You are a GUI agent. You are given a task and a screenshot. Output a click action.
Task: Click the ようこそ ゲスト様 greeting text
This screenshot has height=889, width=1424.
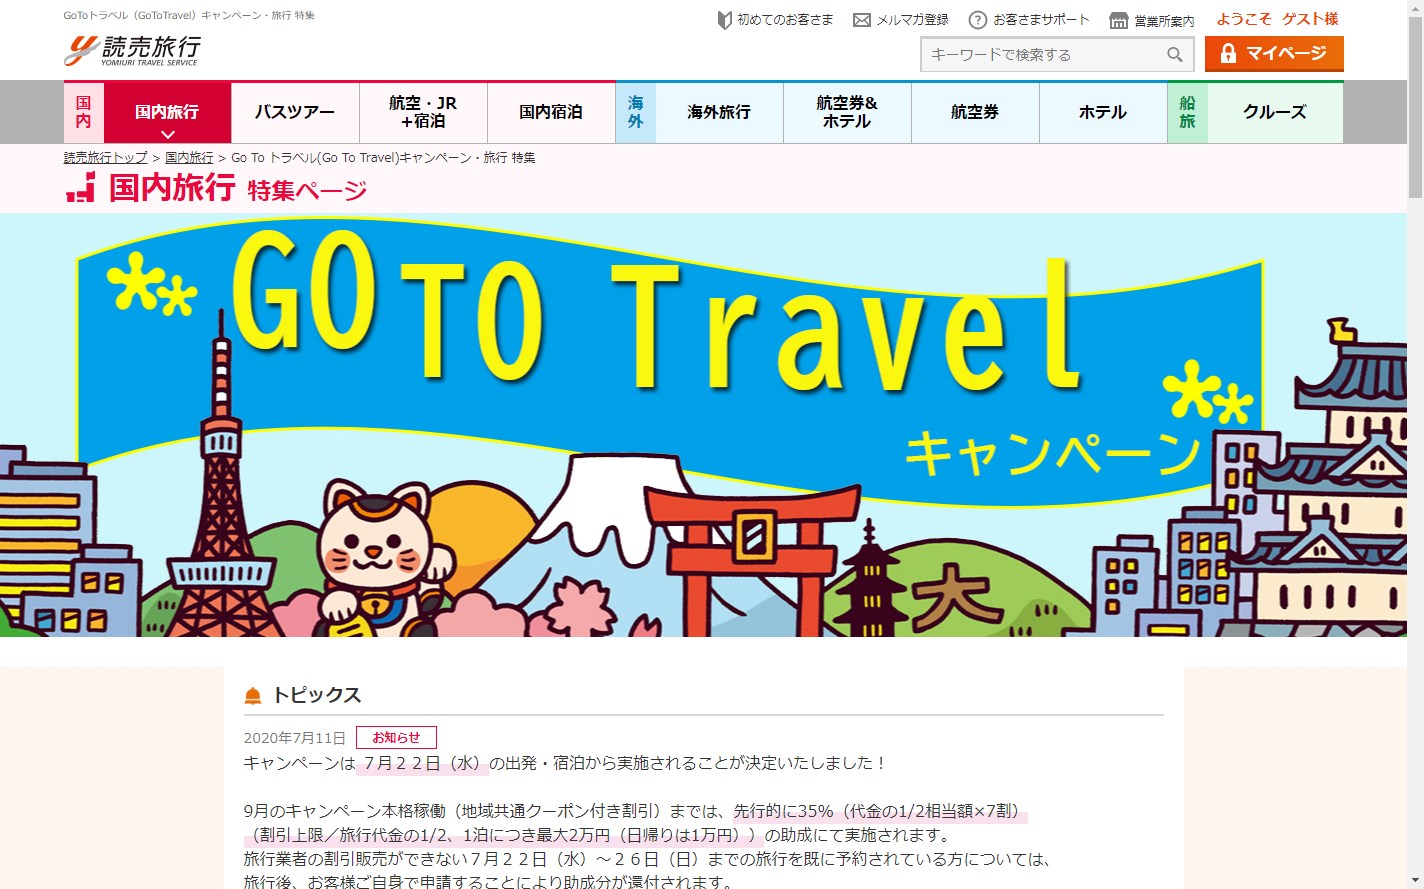pos(1277,19)
